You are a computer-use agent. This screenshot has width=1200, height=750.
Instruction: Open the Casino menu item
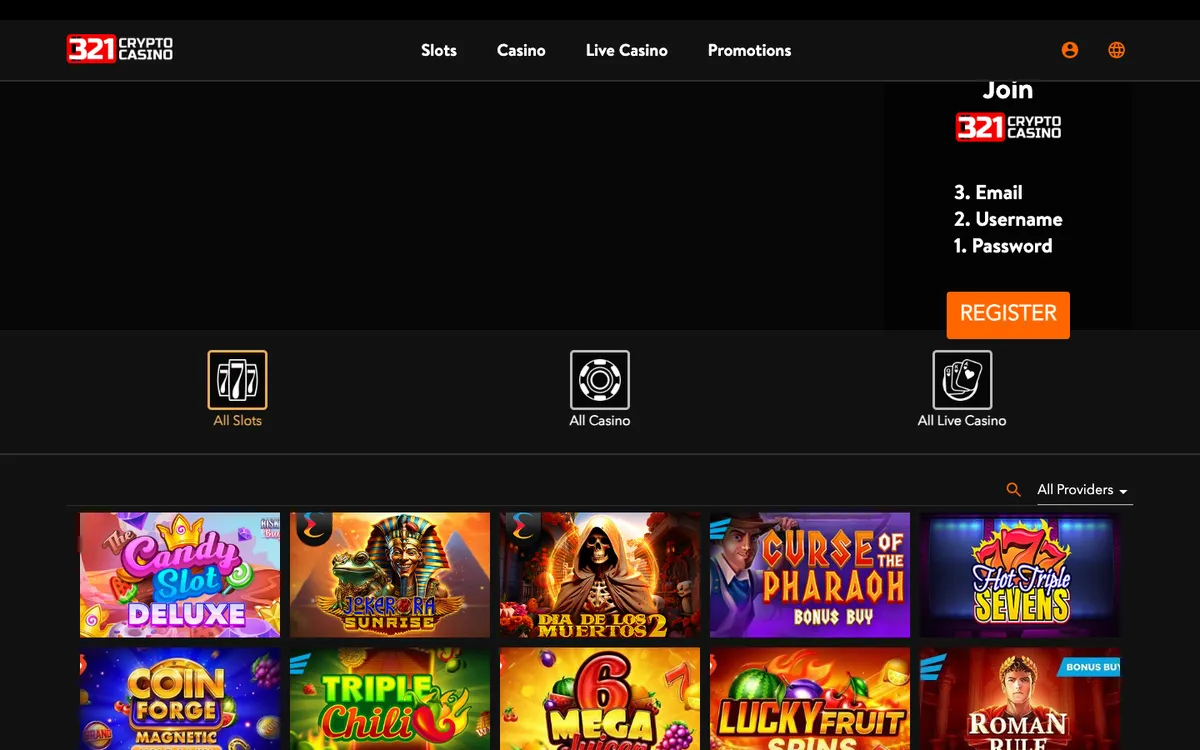click(x=521, y=50)
